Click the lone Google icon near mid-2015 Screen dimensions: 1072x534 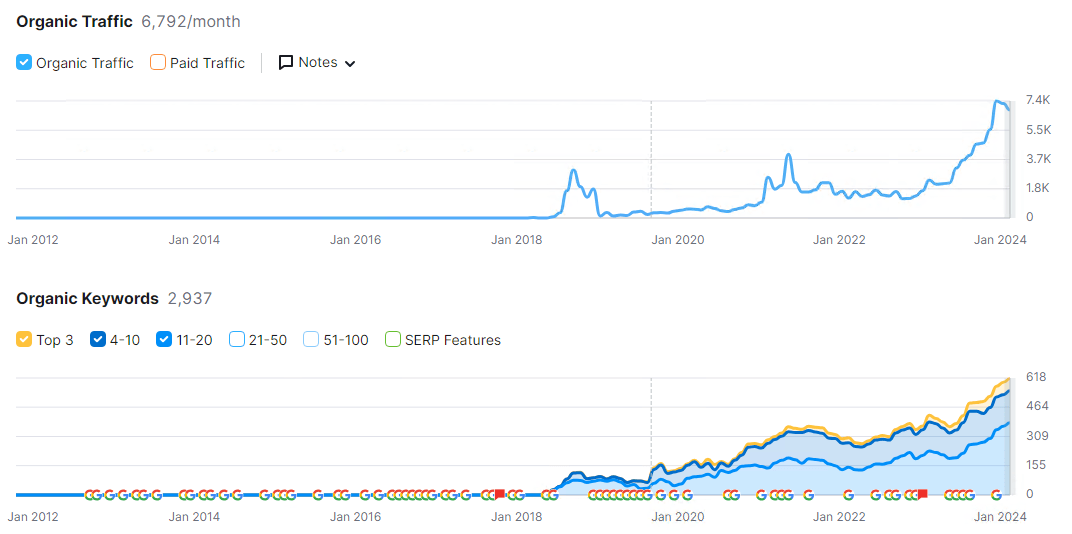pos(318,494)
